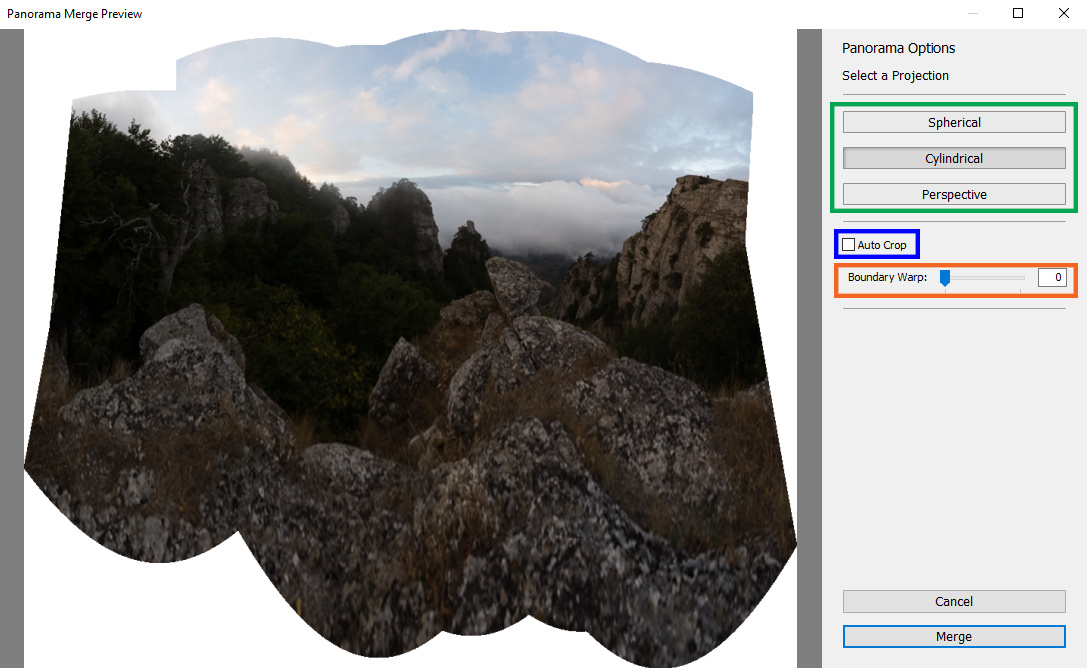Select the Spherical projection button
1087x668 pixels.
[x=954, y=123]
